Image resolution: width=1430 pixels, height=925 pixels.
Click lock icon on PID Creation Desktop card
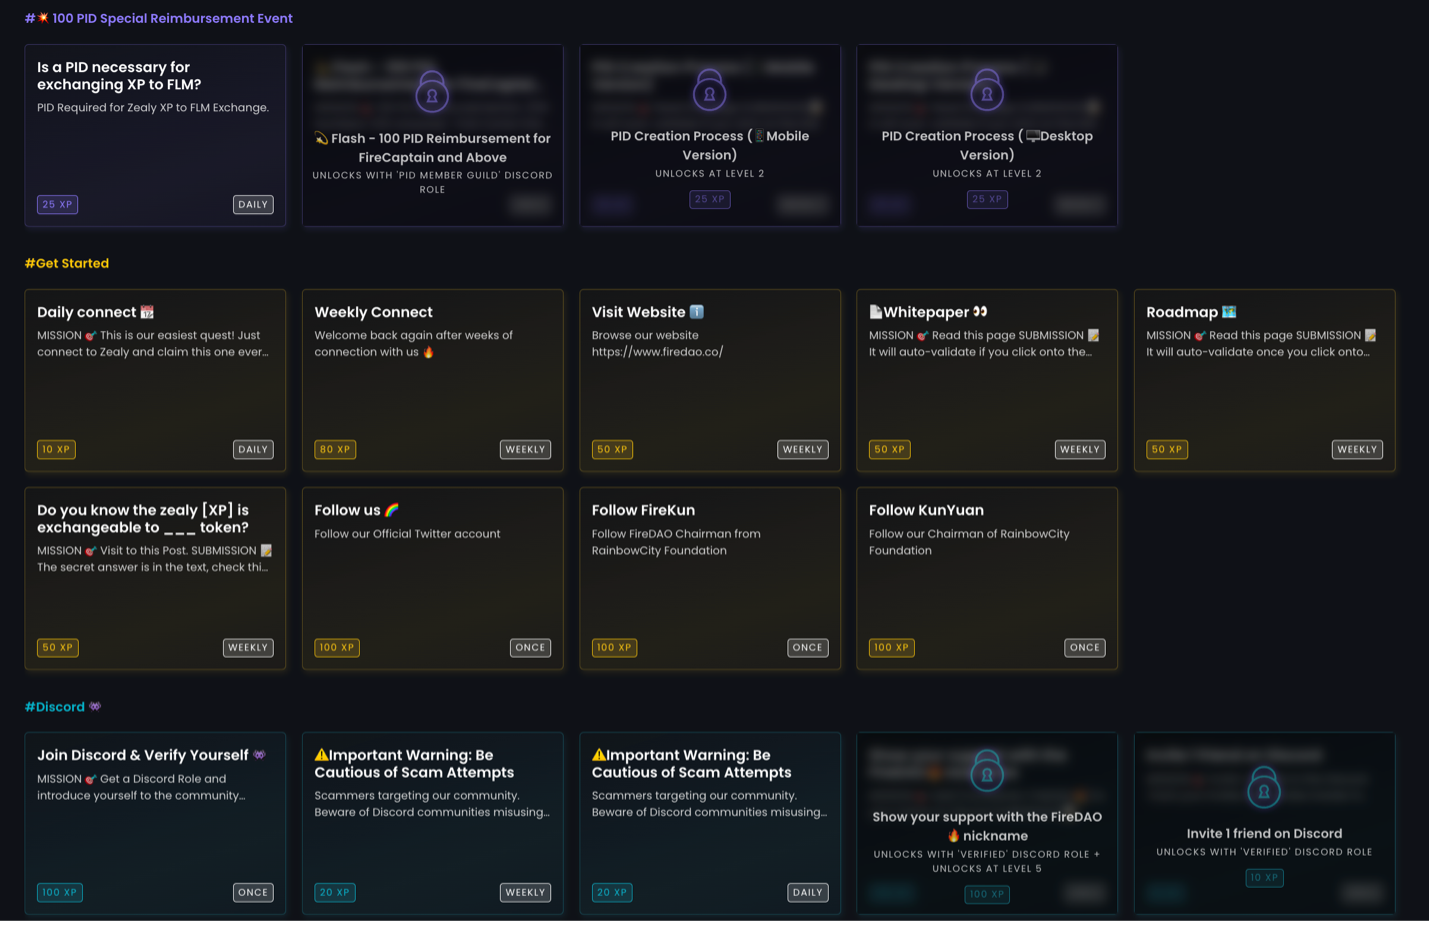tap(986, 92)
